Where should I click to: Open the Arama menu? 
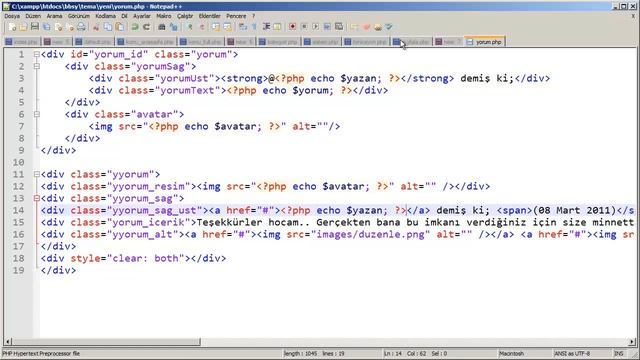coord(54,16)
